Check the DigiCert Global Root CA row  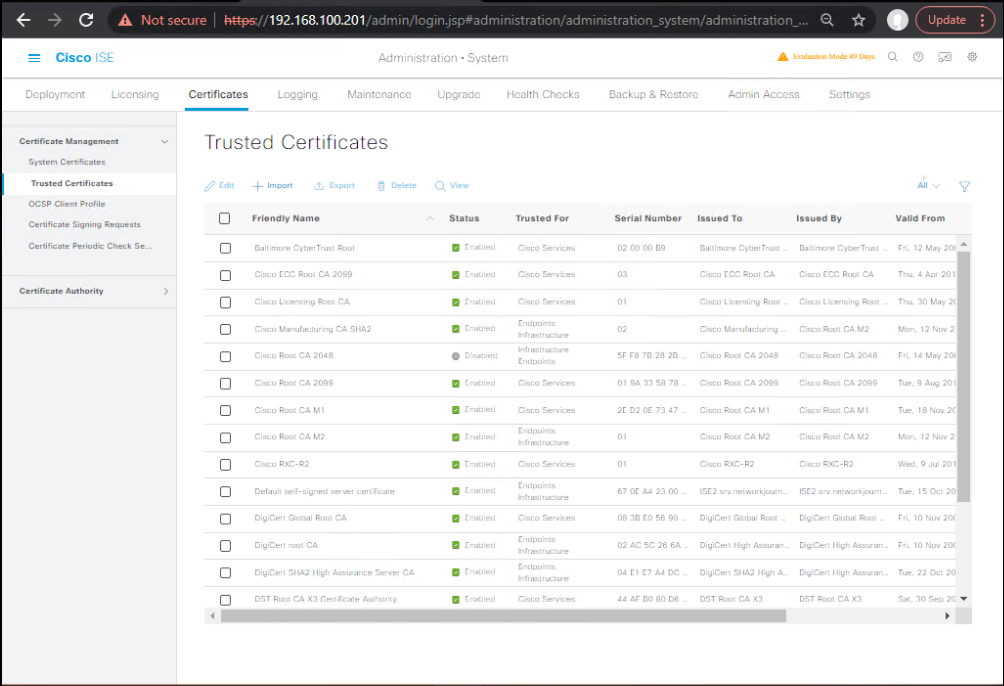pos(225,519)
